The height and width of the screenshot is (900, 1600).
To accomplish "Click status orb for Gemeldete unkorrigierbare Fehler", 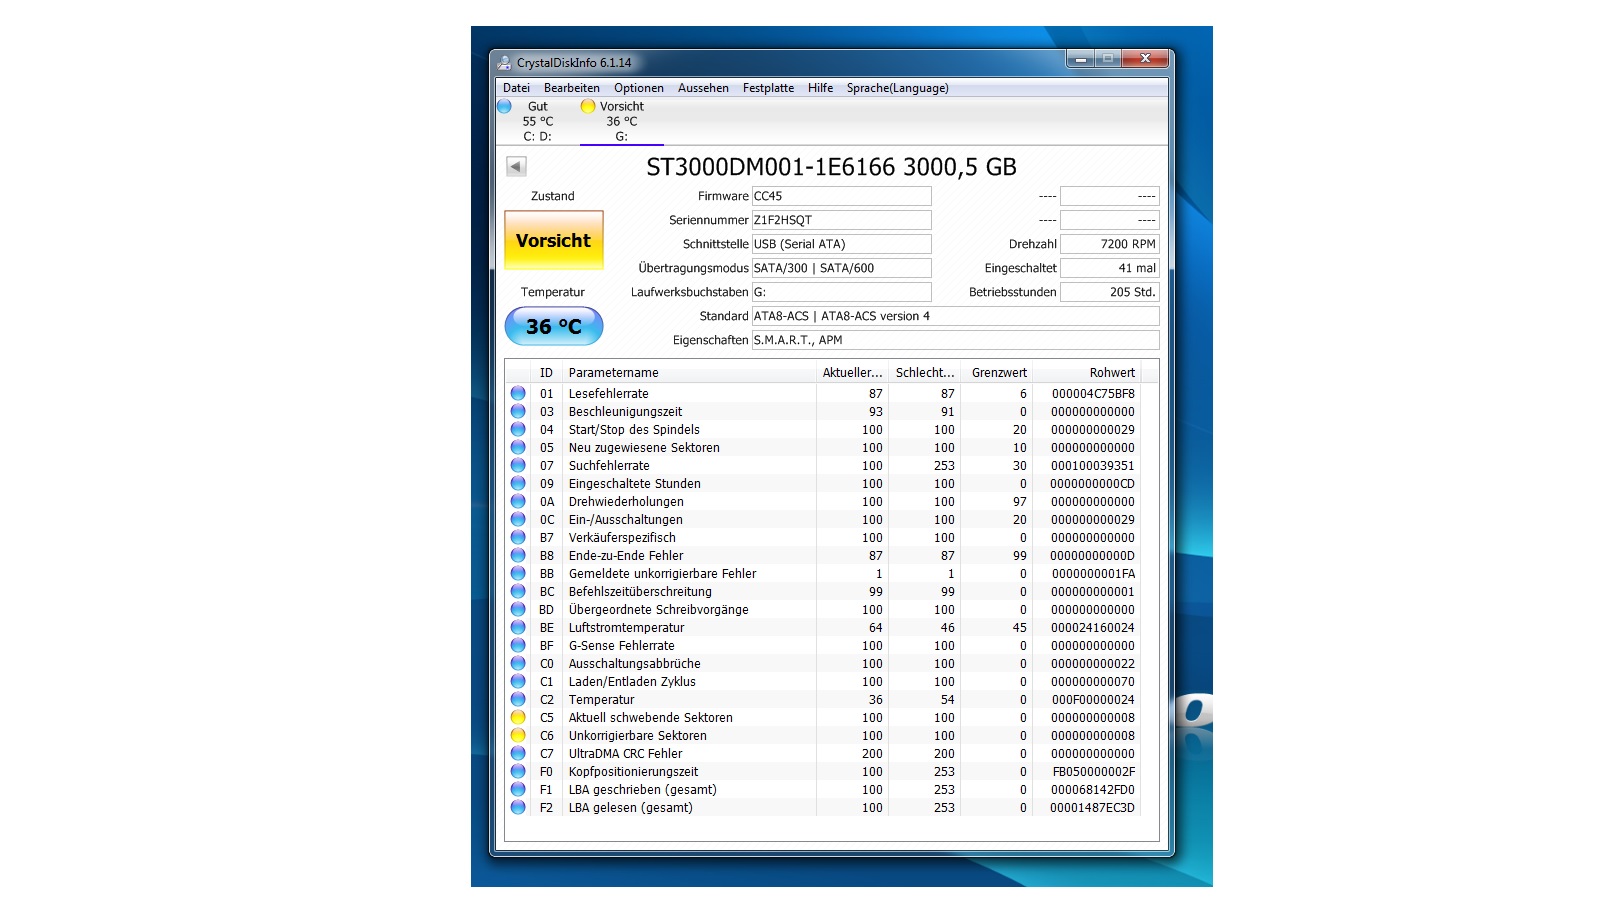I will coord(518,573).
